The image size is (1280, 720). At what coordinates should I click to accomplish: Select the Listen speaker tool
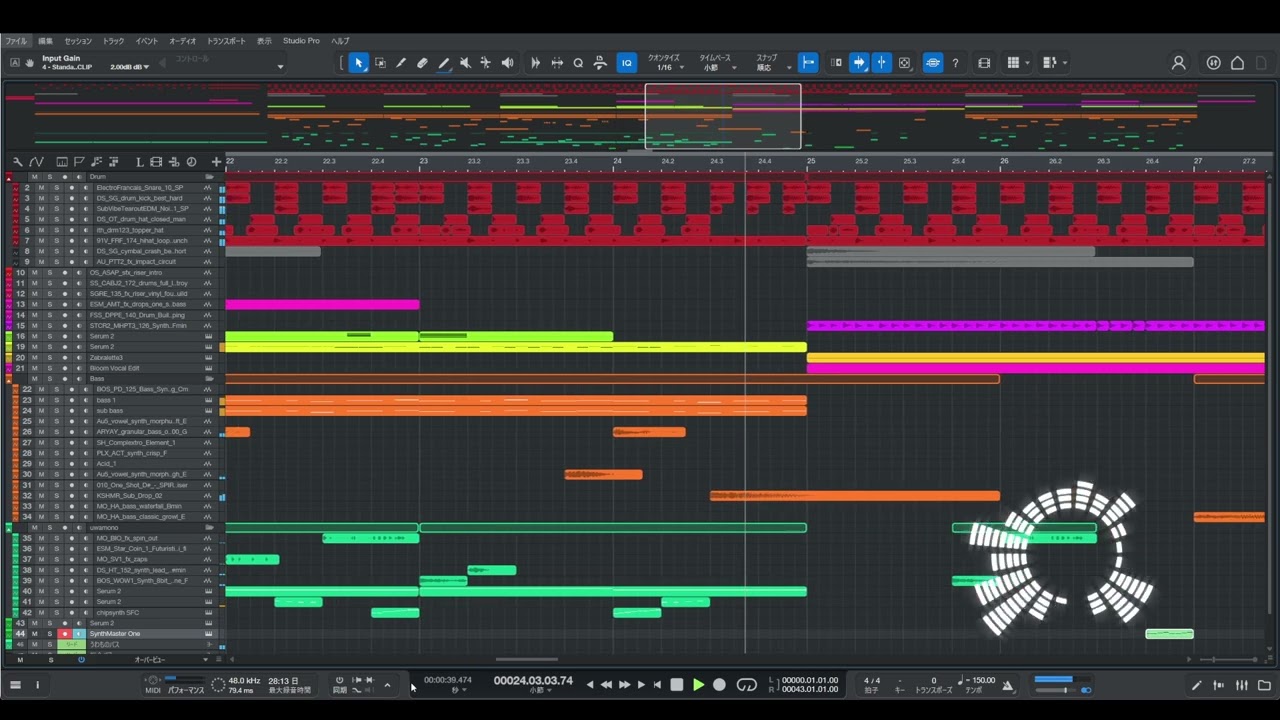click(x=507, y=63)
